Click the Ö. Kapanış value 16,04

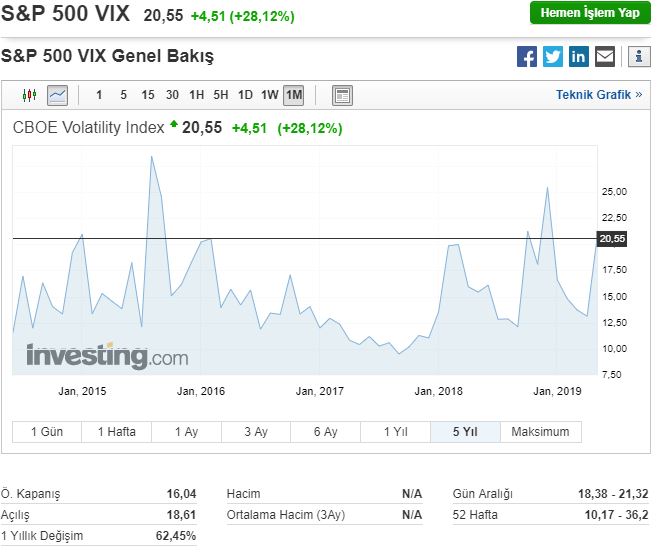coord(181,494)
